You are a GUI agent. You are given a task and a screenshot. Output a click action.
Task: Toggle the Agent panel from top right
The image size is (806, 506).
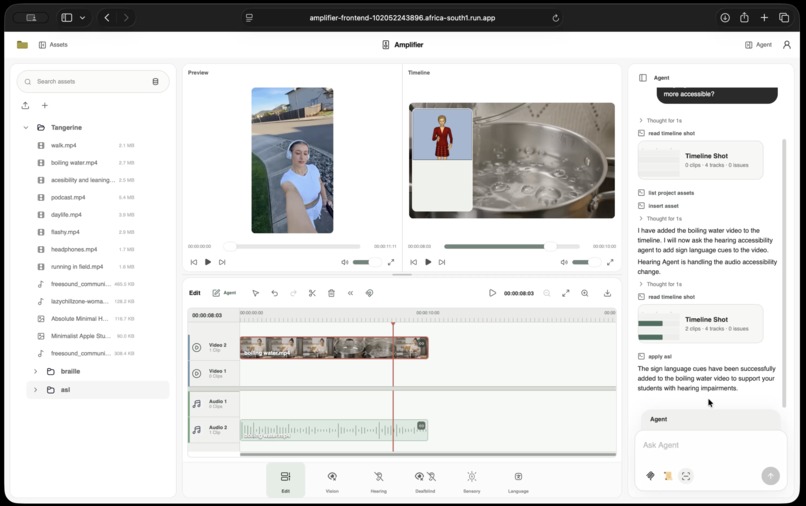758,45
